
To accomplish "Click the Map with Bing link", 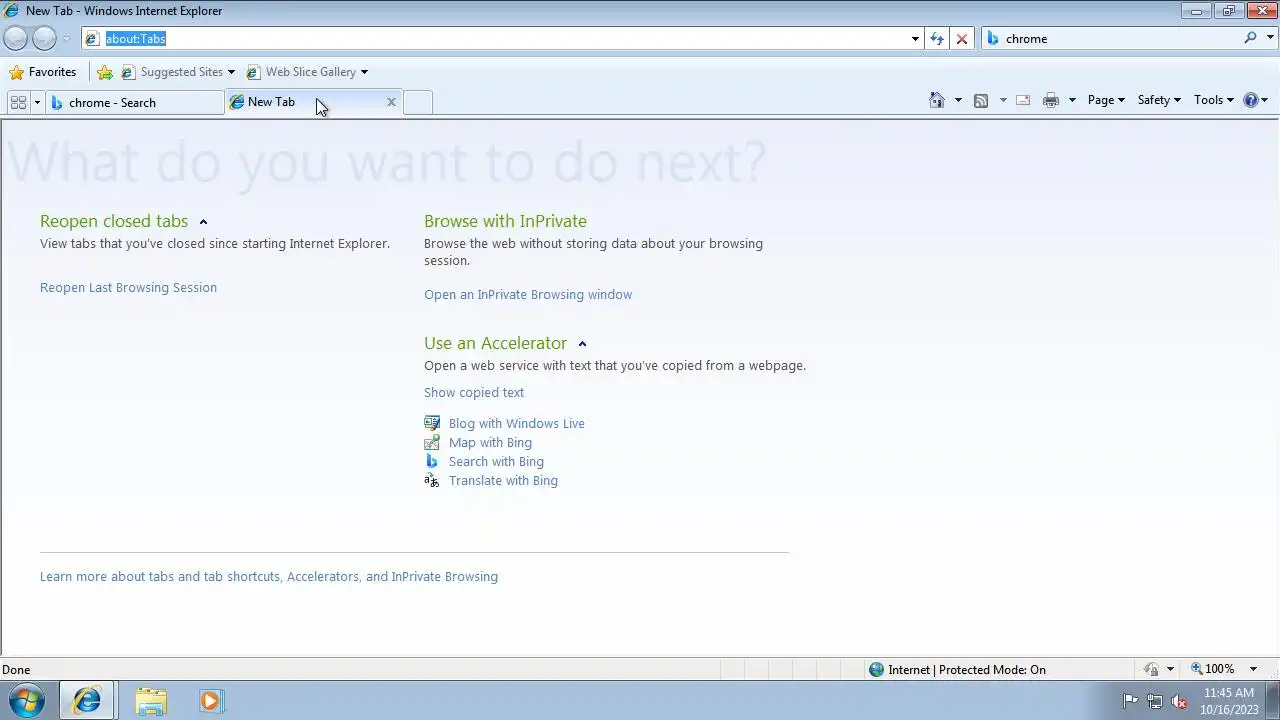I will [490, 442].
